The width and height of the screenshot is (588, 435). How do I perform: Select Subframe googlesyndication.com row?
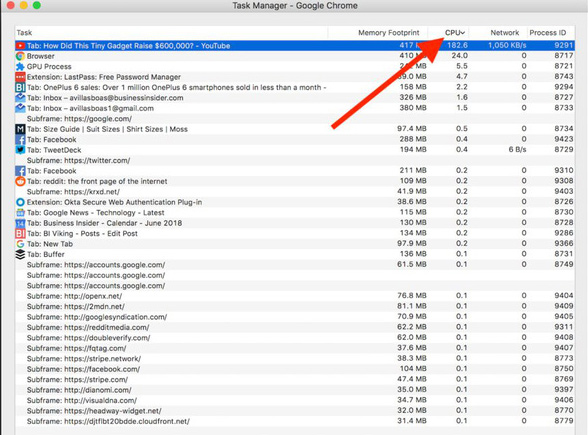tap(295, 317)
